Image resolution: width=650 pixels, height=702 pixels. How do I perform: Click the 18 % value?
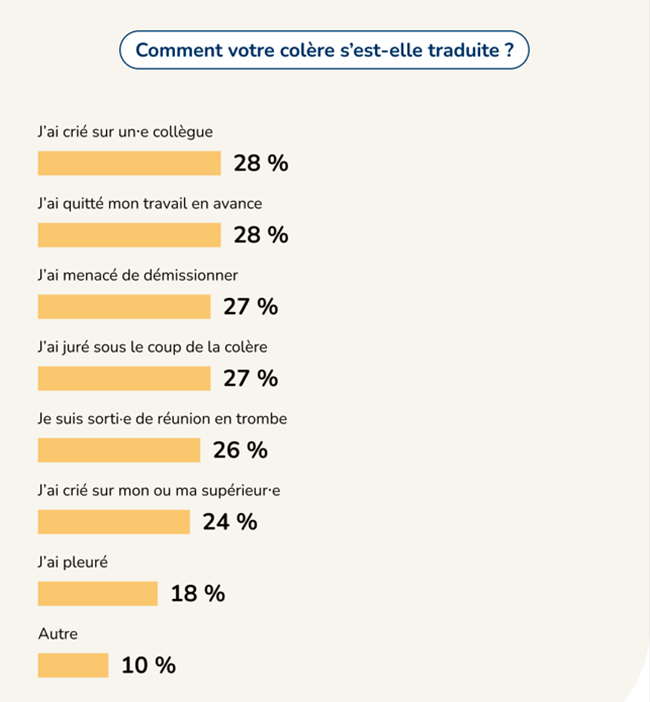(198, 594)
